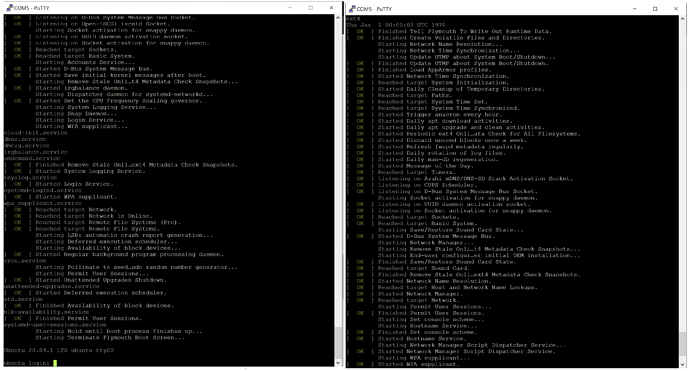Image resolution: width=690 pixels, height=371 pixels.
Task: Minimize the left PuTTY window
Action: 290,8
